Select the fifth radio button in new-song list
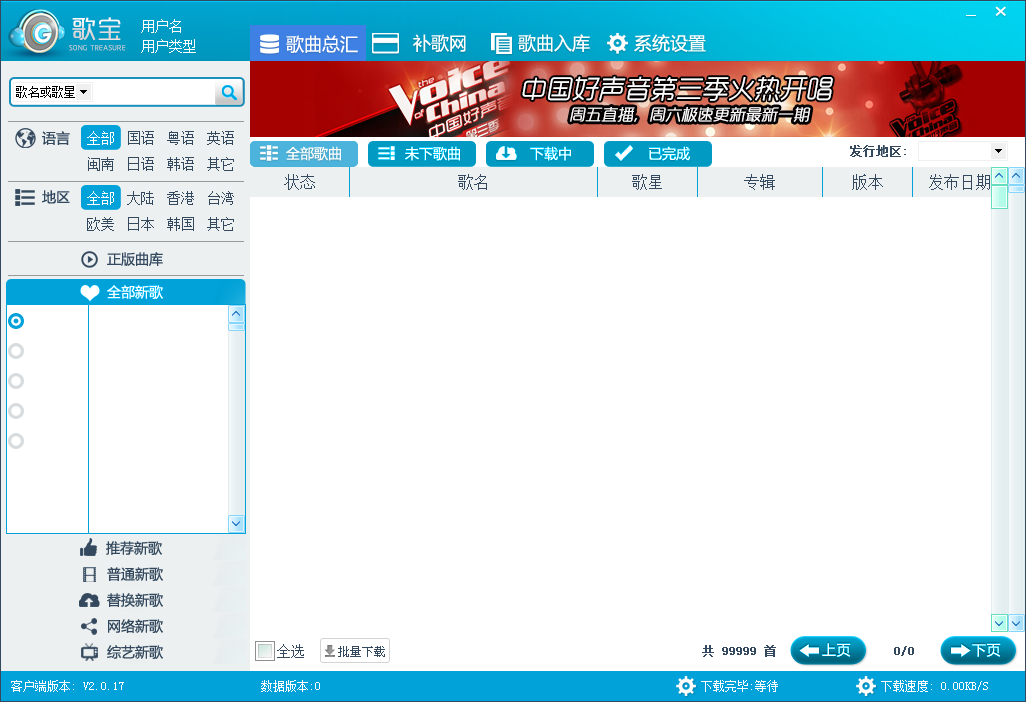This screenshot has width=1026, height=702. [16, 441]
